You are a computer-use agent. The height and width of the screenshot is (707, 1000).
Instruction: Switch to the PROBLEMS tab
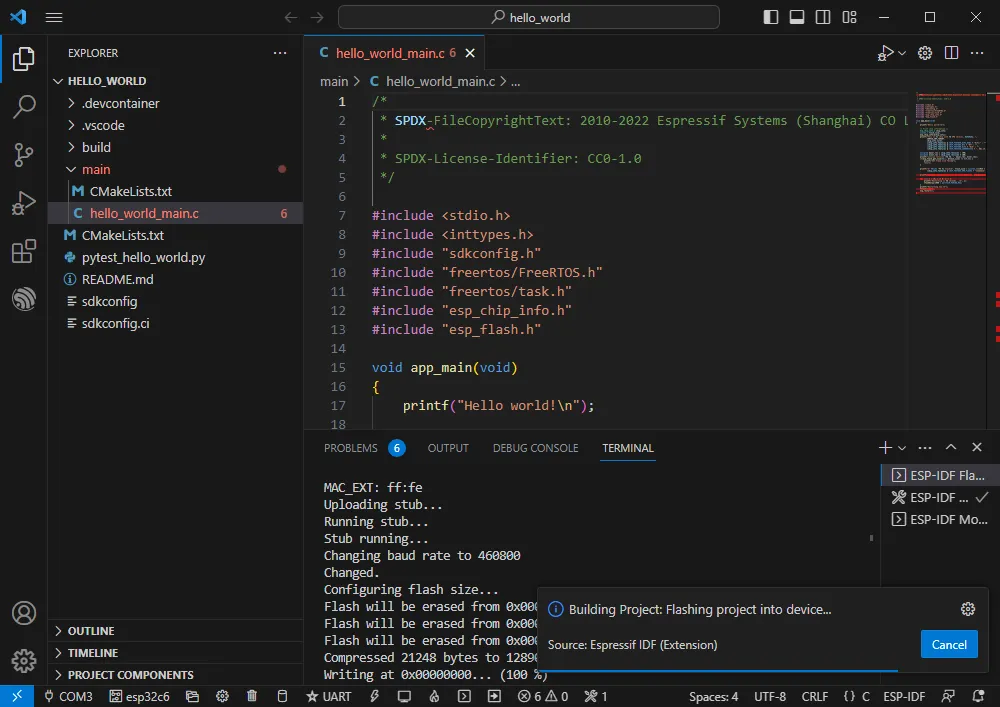click(351, 448)
